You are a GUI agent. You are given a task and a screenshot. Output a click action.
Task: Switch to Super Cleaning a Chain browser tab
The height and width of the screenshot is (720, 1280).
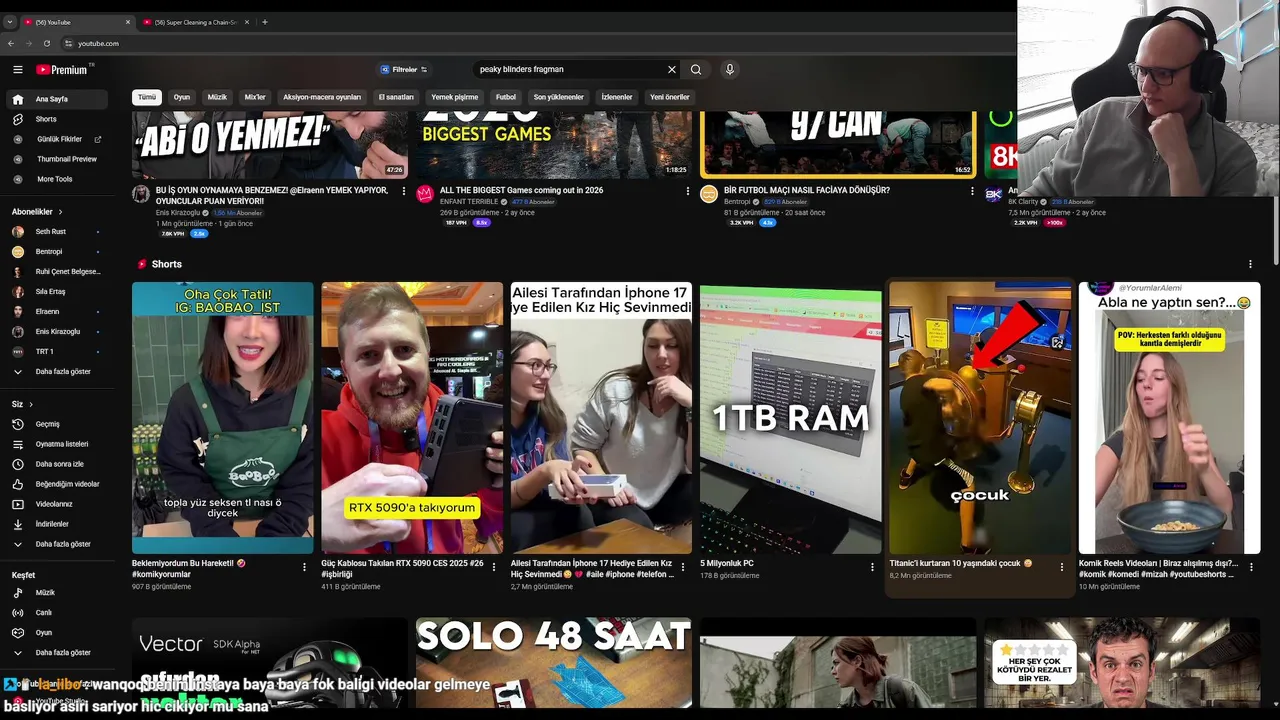point(195,22)
